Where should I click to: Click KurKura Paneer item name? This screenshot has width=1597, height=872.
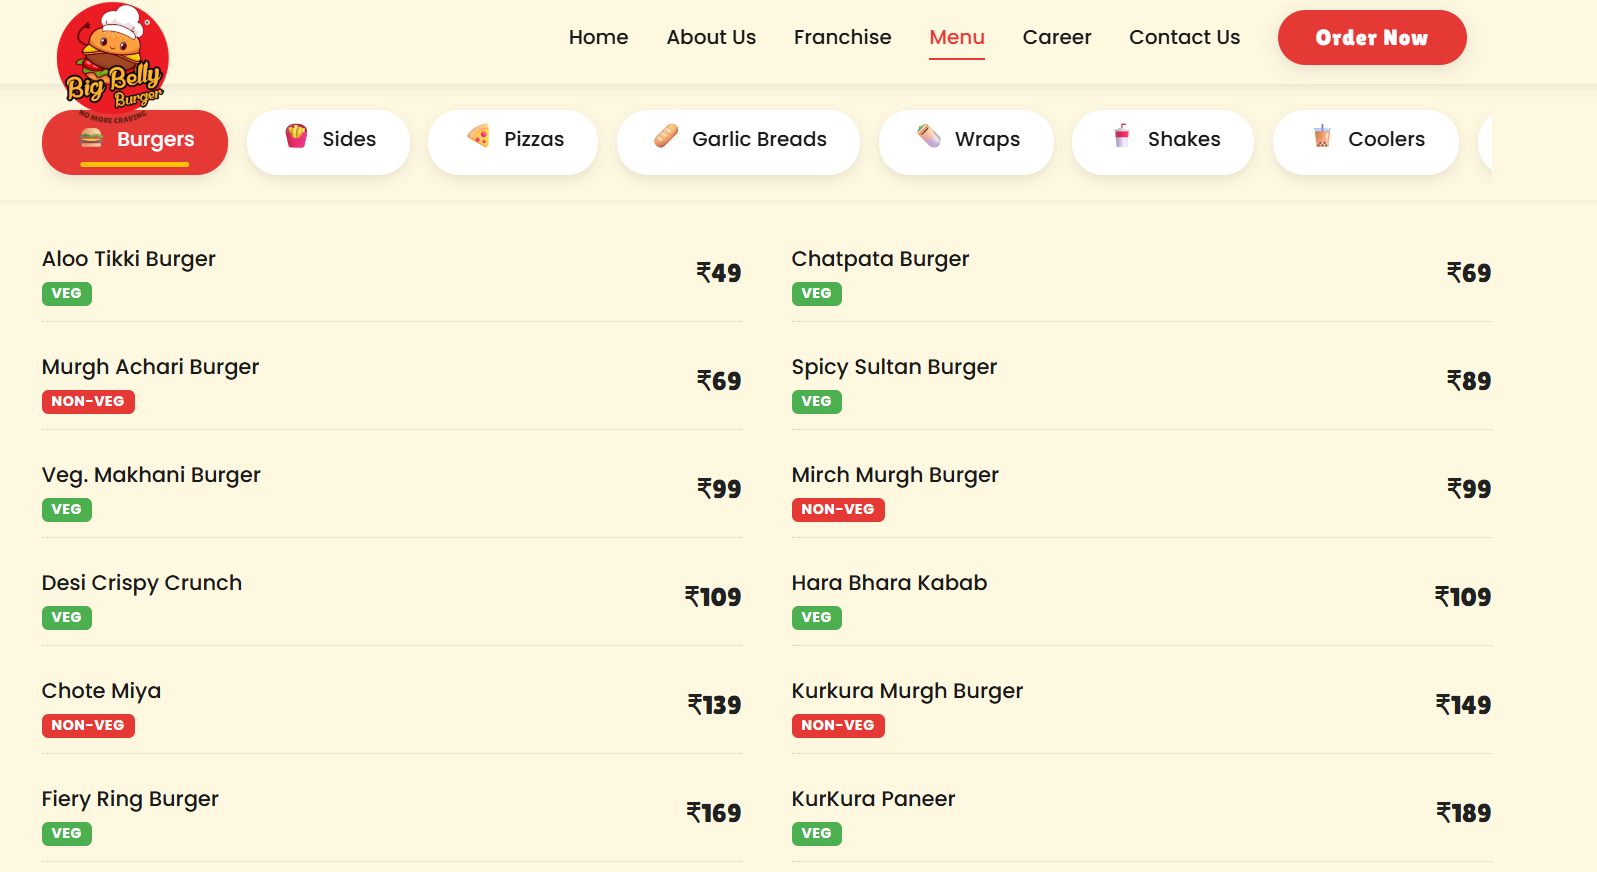click(x=873, y=799)
